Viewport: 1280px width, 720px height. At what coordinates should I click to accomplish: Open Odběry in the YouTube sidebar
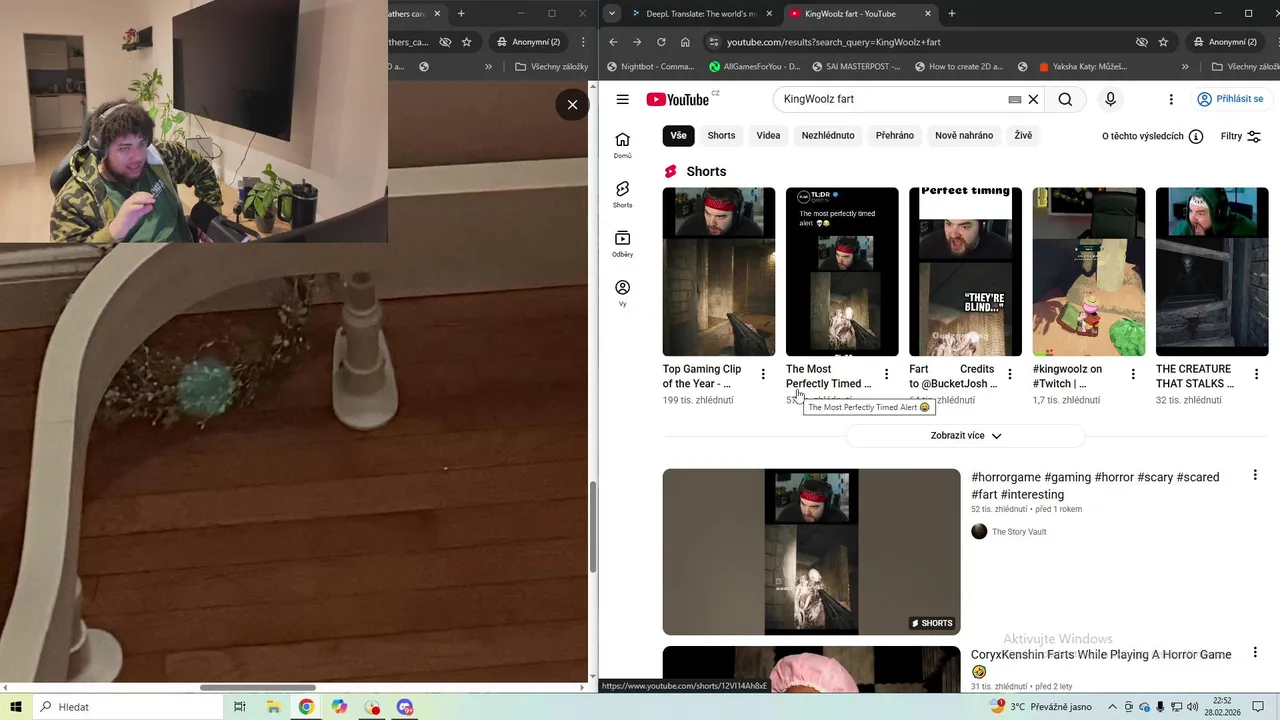point(622,244)
